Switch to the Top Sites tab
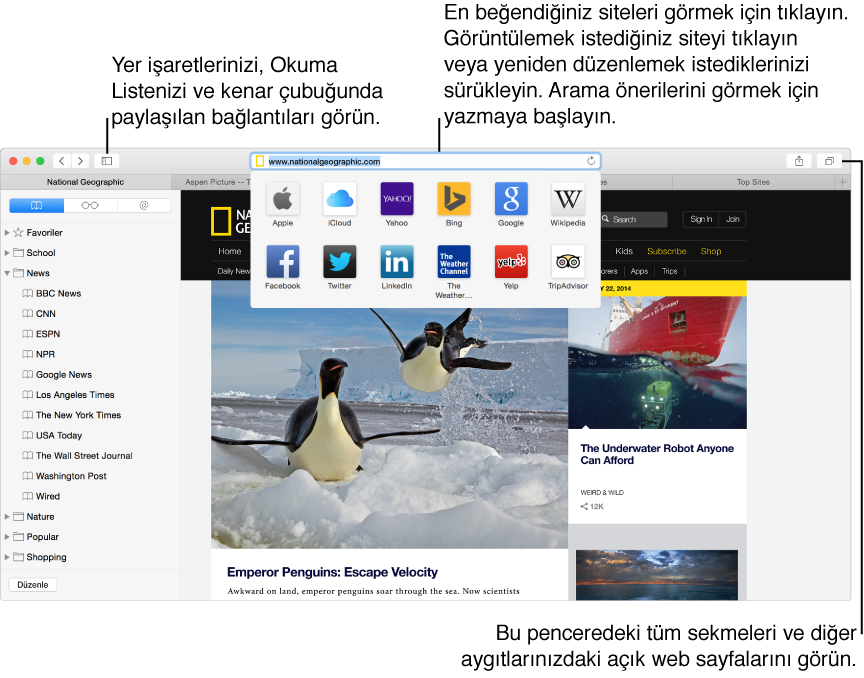 coord(753,182)
